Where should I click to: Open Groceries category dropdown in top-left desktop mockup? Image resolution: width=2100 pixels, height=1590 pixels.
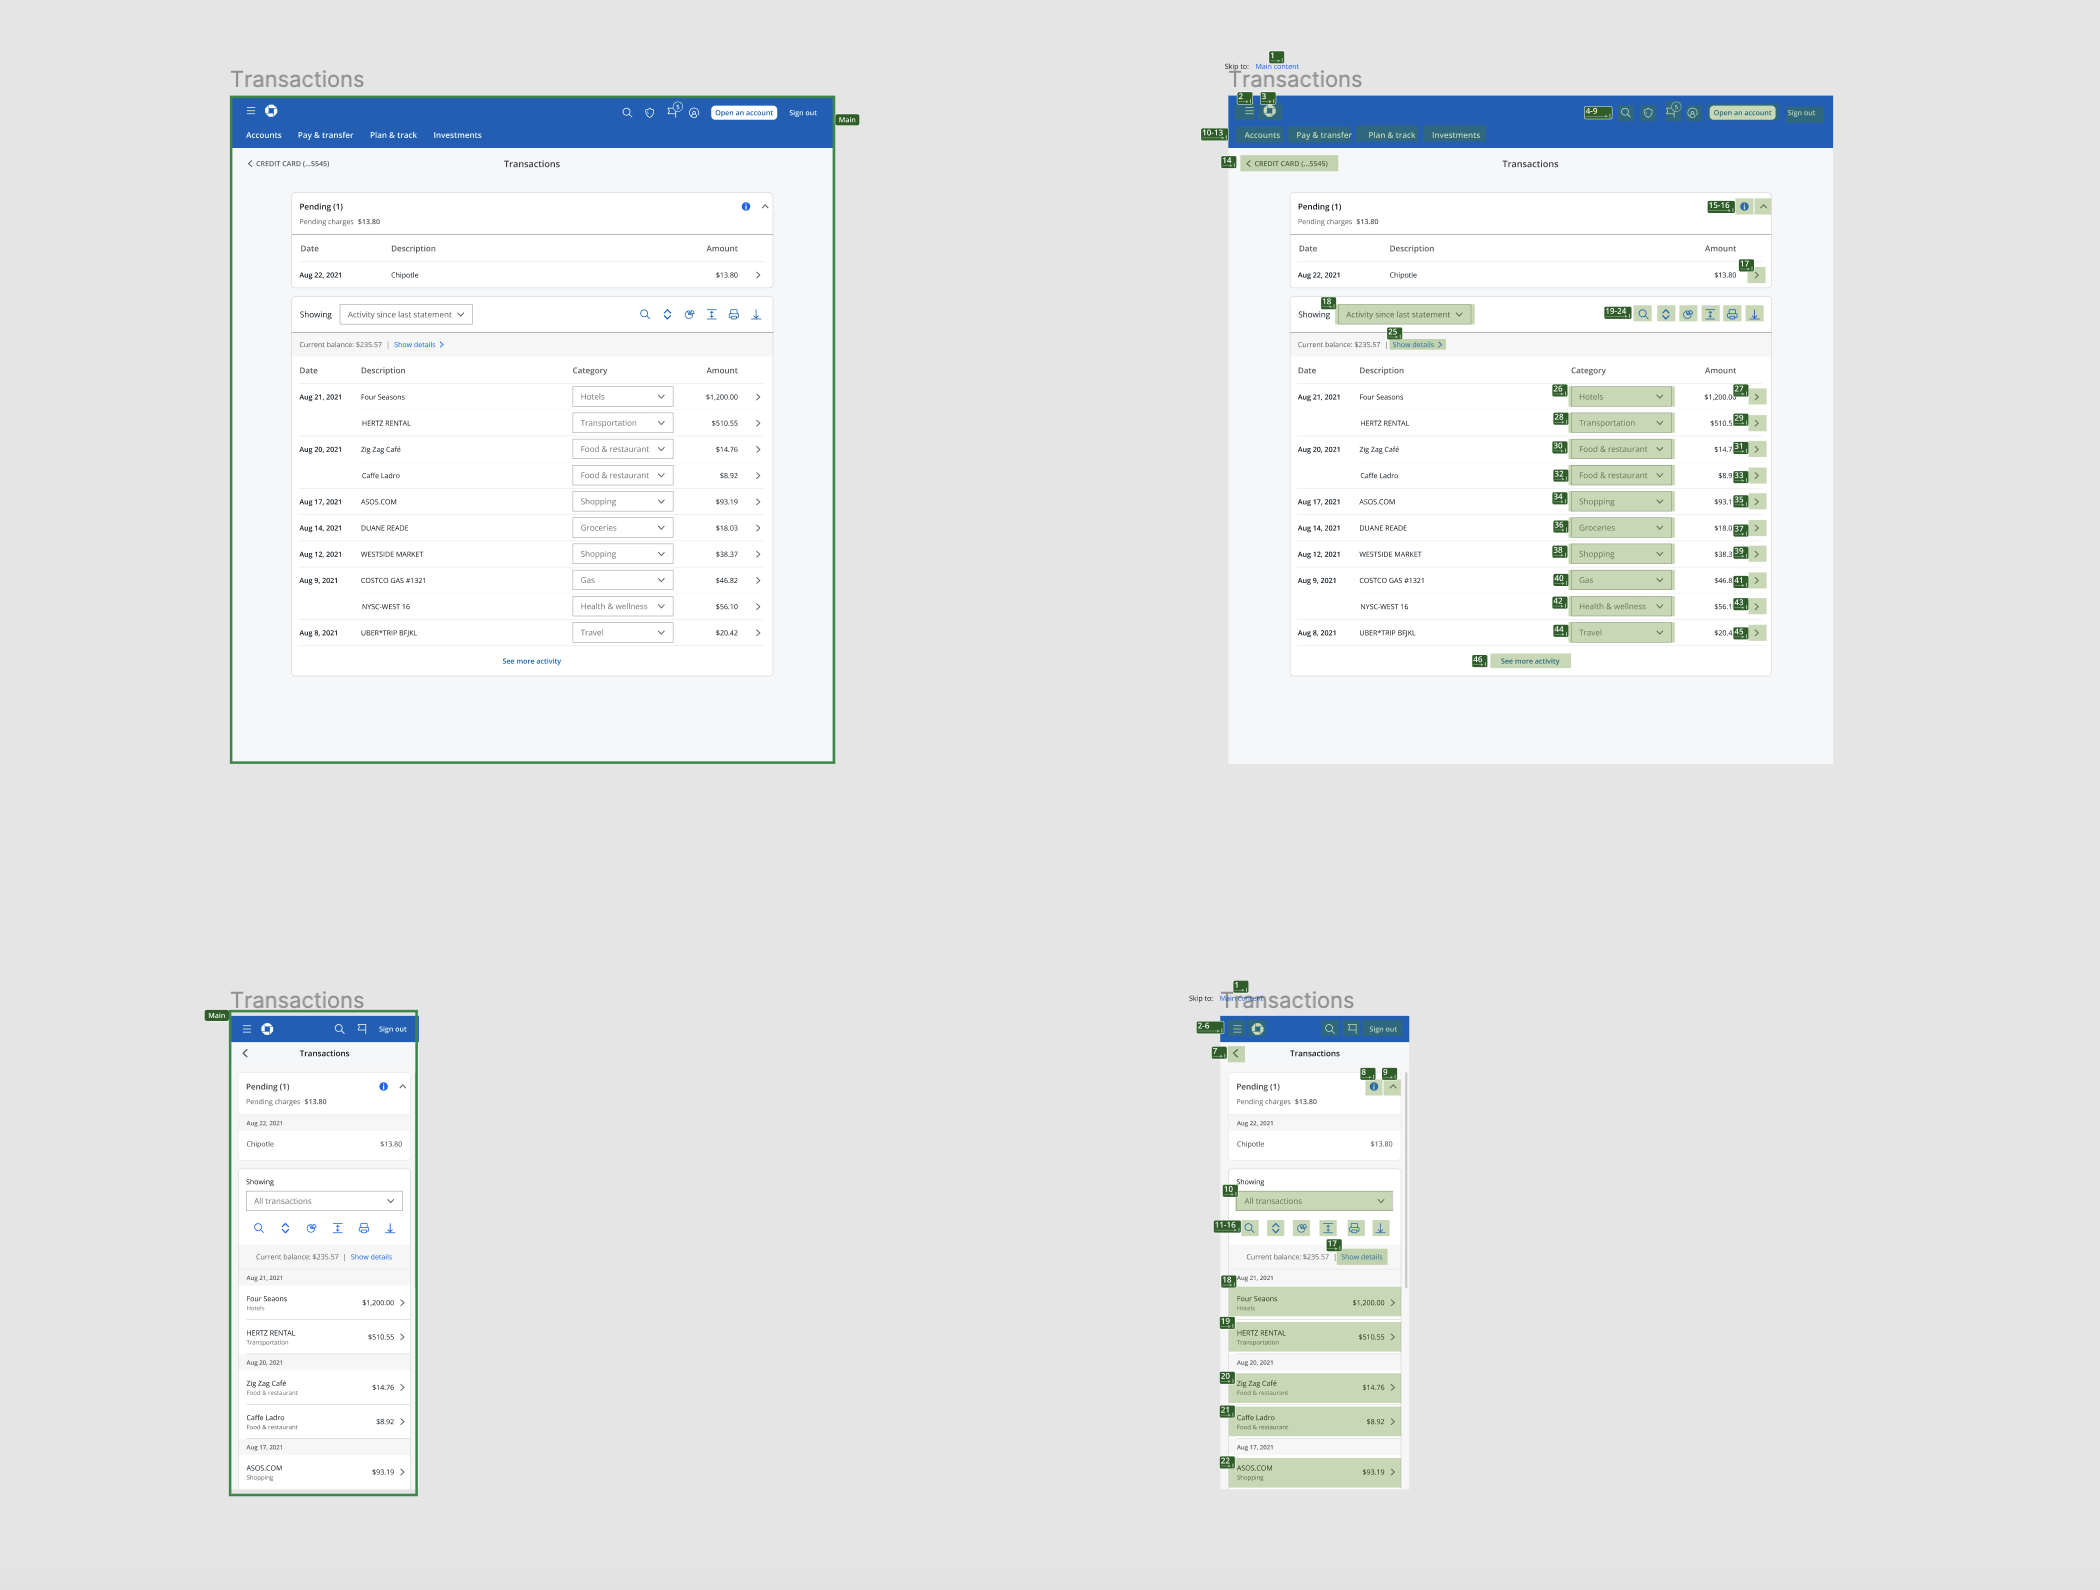[622, 528]
